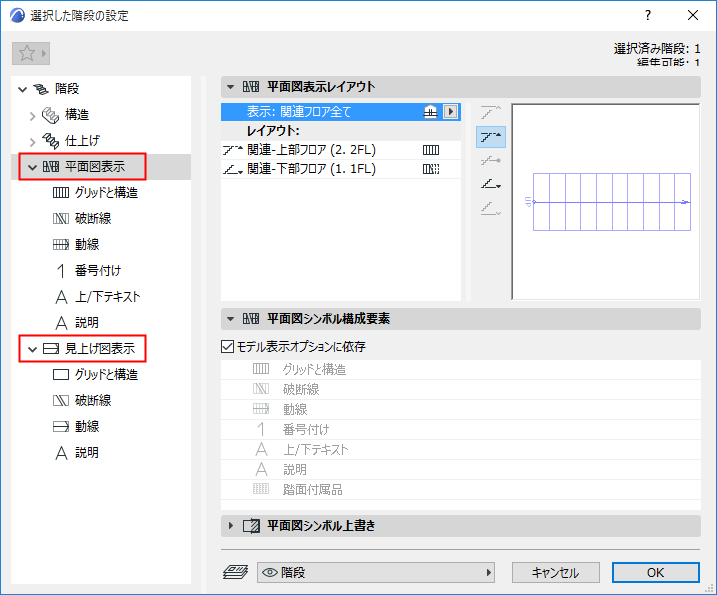Open グリッドと構造 under 平面図表示
The image size is (717, 595).
[106, 193]
